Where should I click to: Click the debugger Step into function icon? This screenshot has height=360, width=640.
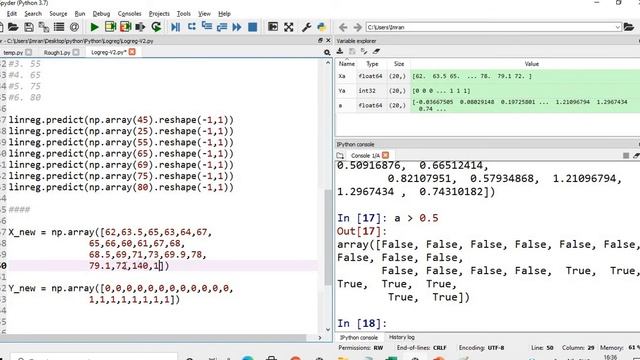point(207,27)
